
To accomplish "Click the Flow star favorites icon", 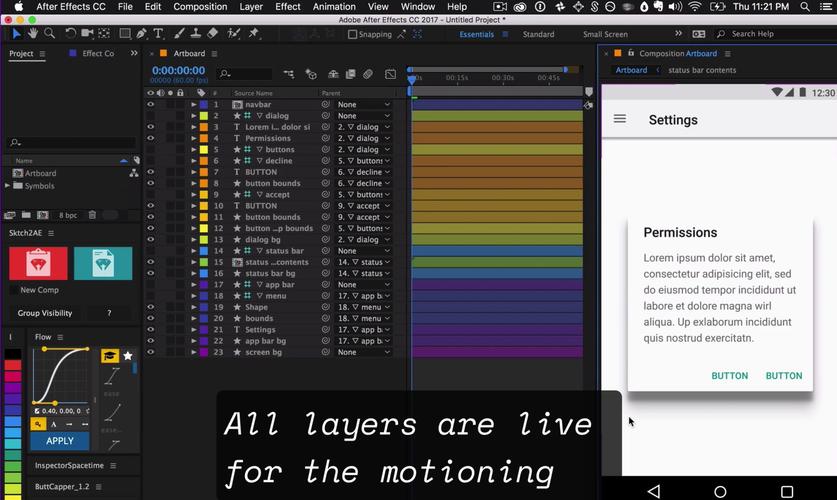I will pyautogui.click(x=128, y=356).
